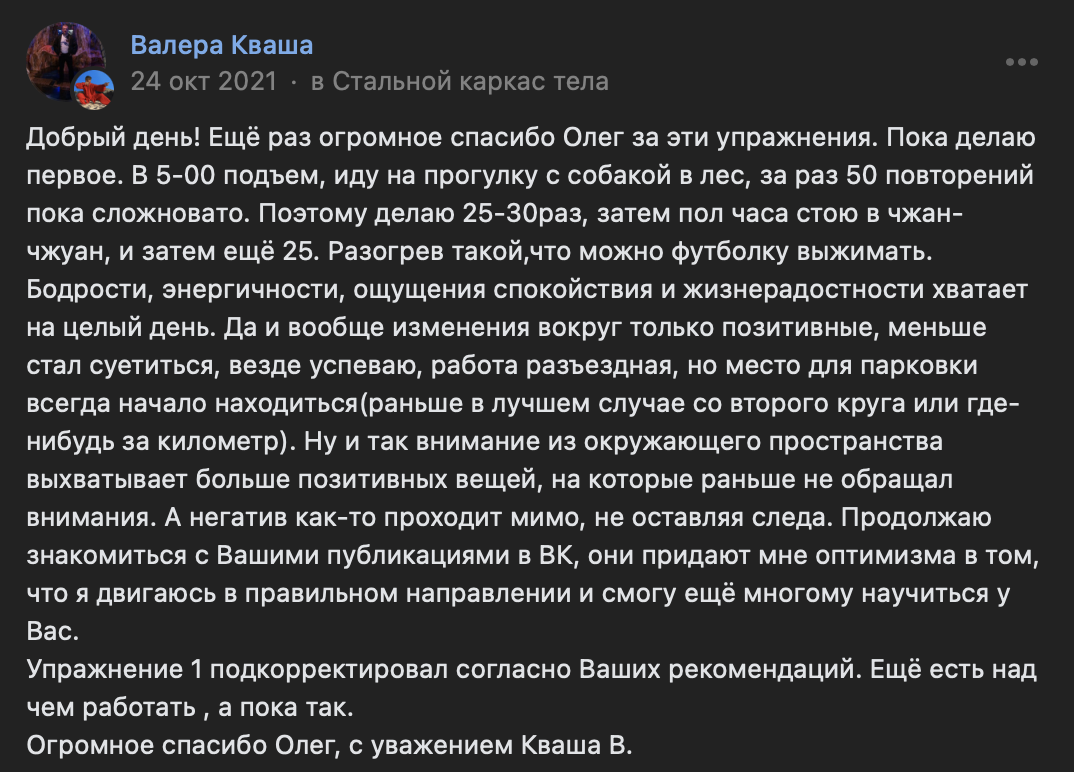Screen dimensions: 1074x772
Task: Click the small group avatar badge
Action: click(x=95, y=89)
